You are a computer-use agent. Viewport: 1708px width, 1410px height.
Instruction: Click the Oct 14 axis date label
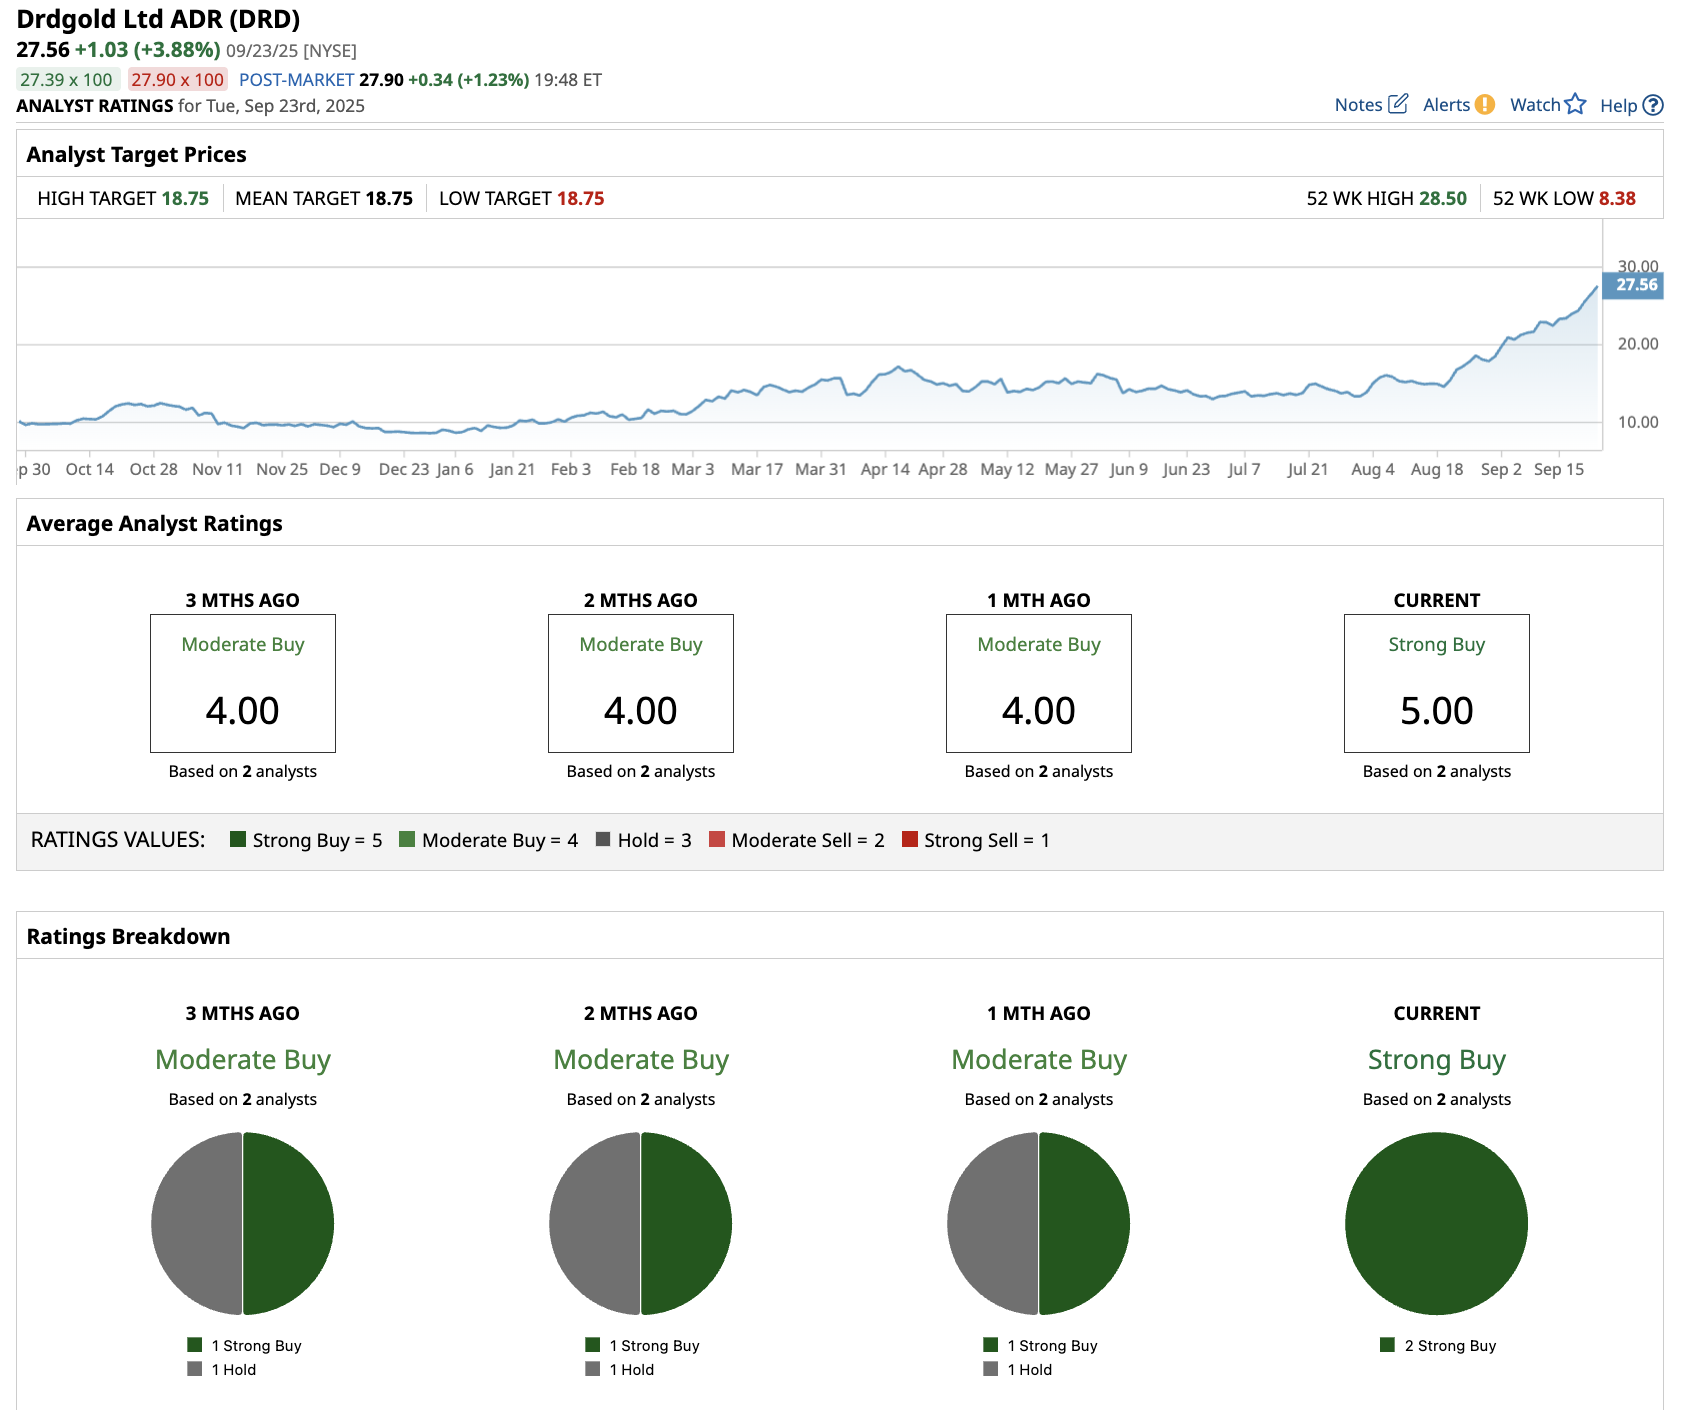[90, 469]
